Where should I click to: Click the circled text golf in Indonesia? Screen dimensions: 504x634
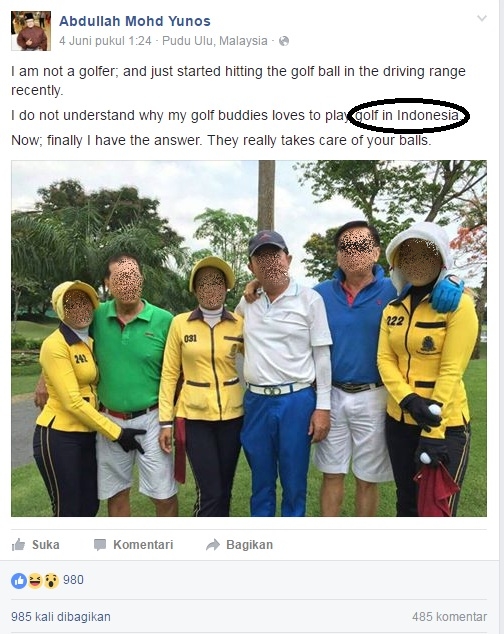[x=407, y=115]
